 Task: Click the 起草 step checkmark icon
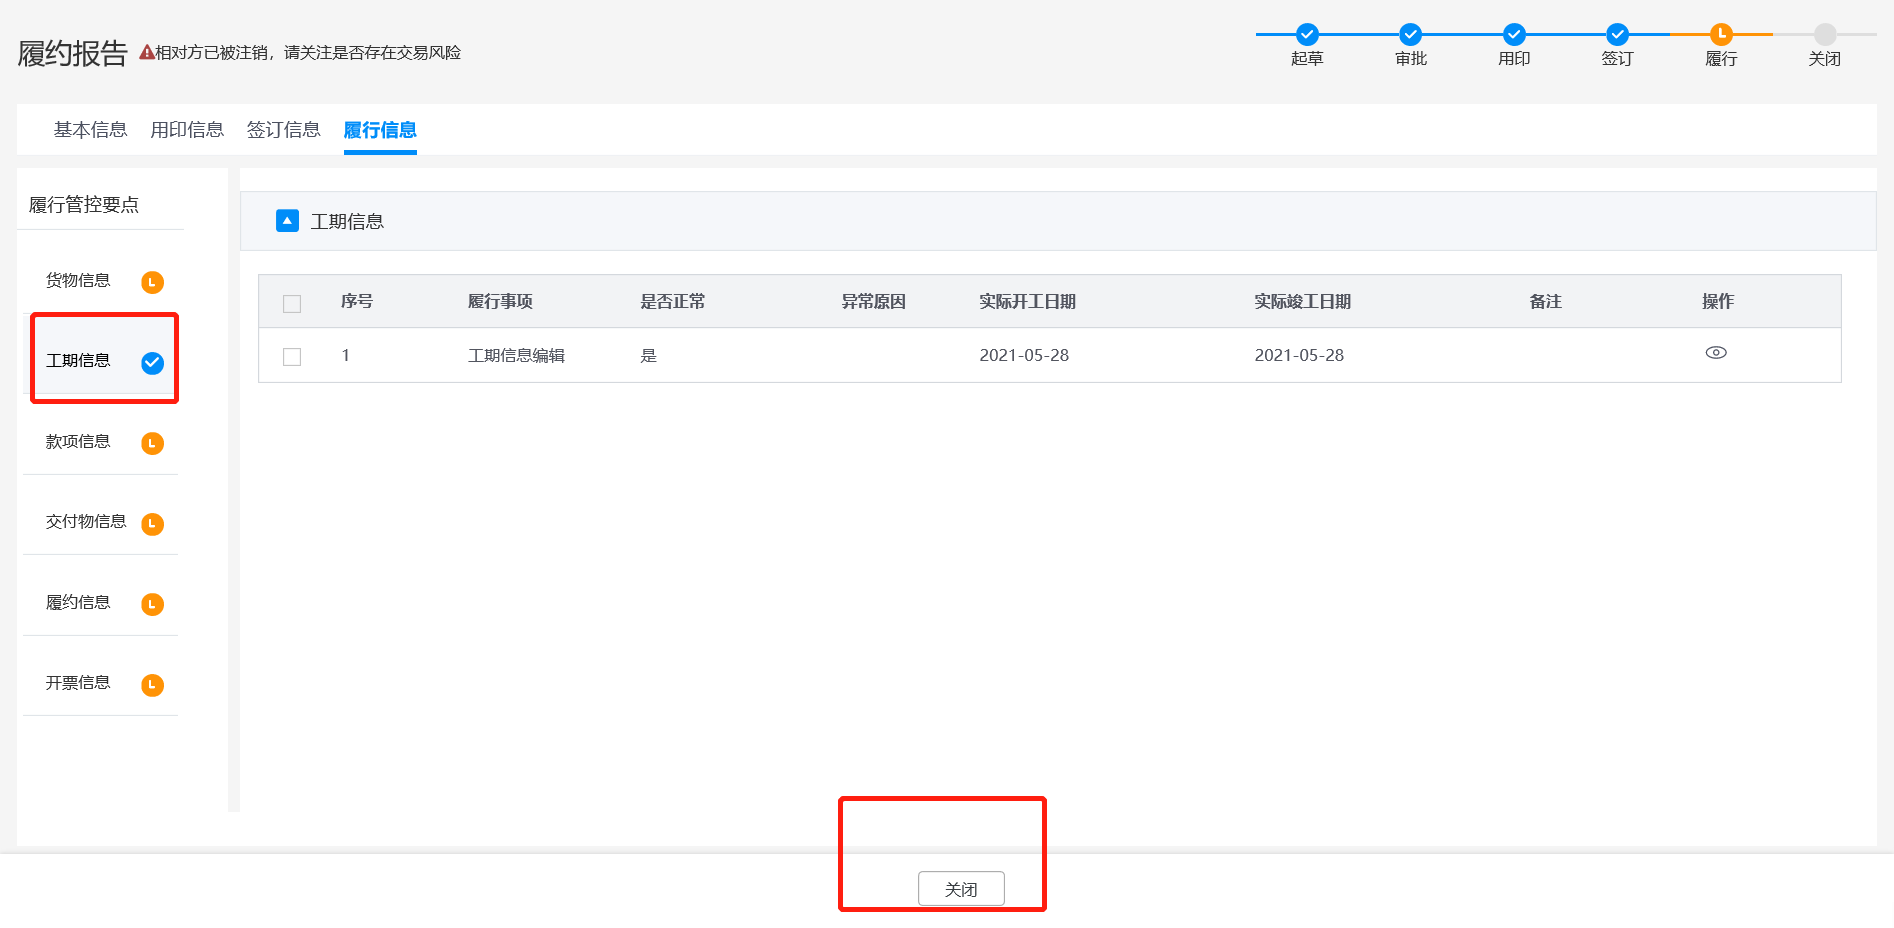(1307, 34)
